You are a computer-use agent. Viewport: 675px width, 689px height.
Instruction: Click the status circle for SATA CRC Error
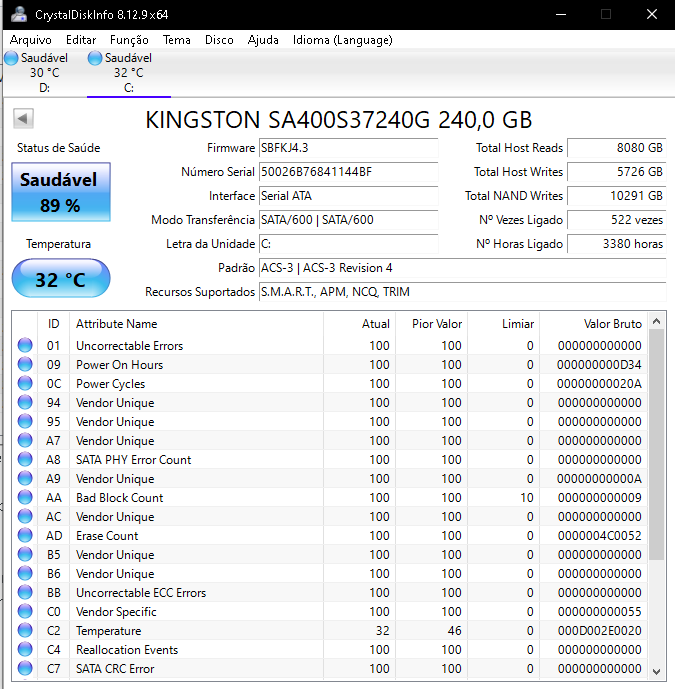pyautogui.click(x=25, y=668)
